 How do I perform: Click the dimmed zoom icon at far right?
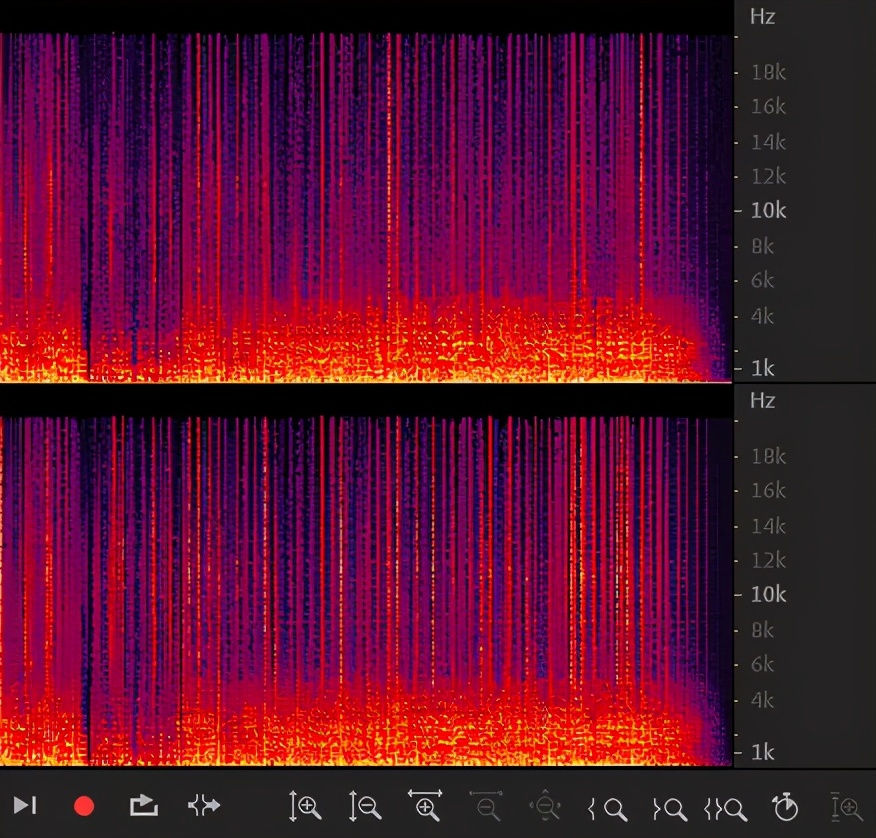pyautogui.click(x=846, y=806)
